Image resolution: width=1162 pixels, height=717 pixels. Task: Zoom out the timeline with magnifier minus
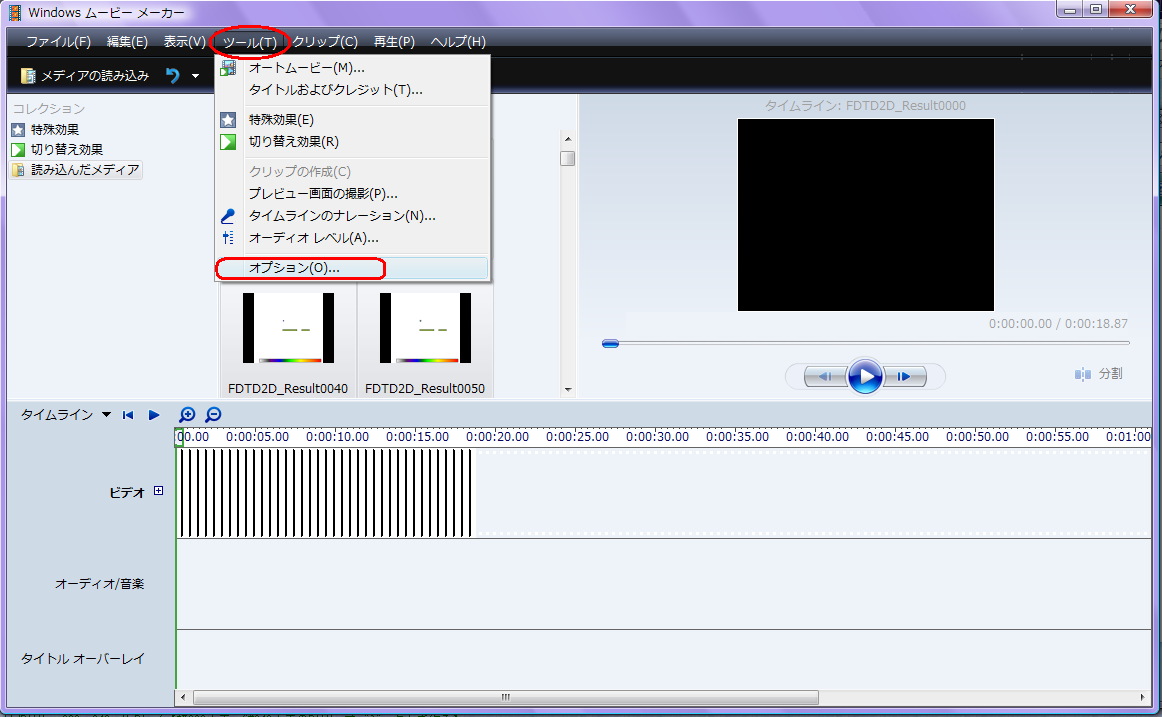[213, 415]
